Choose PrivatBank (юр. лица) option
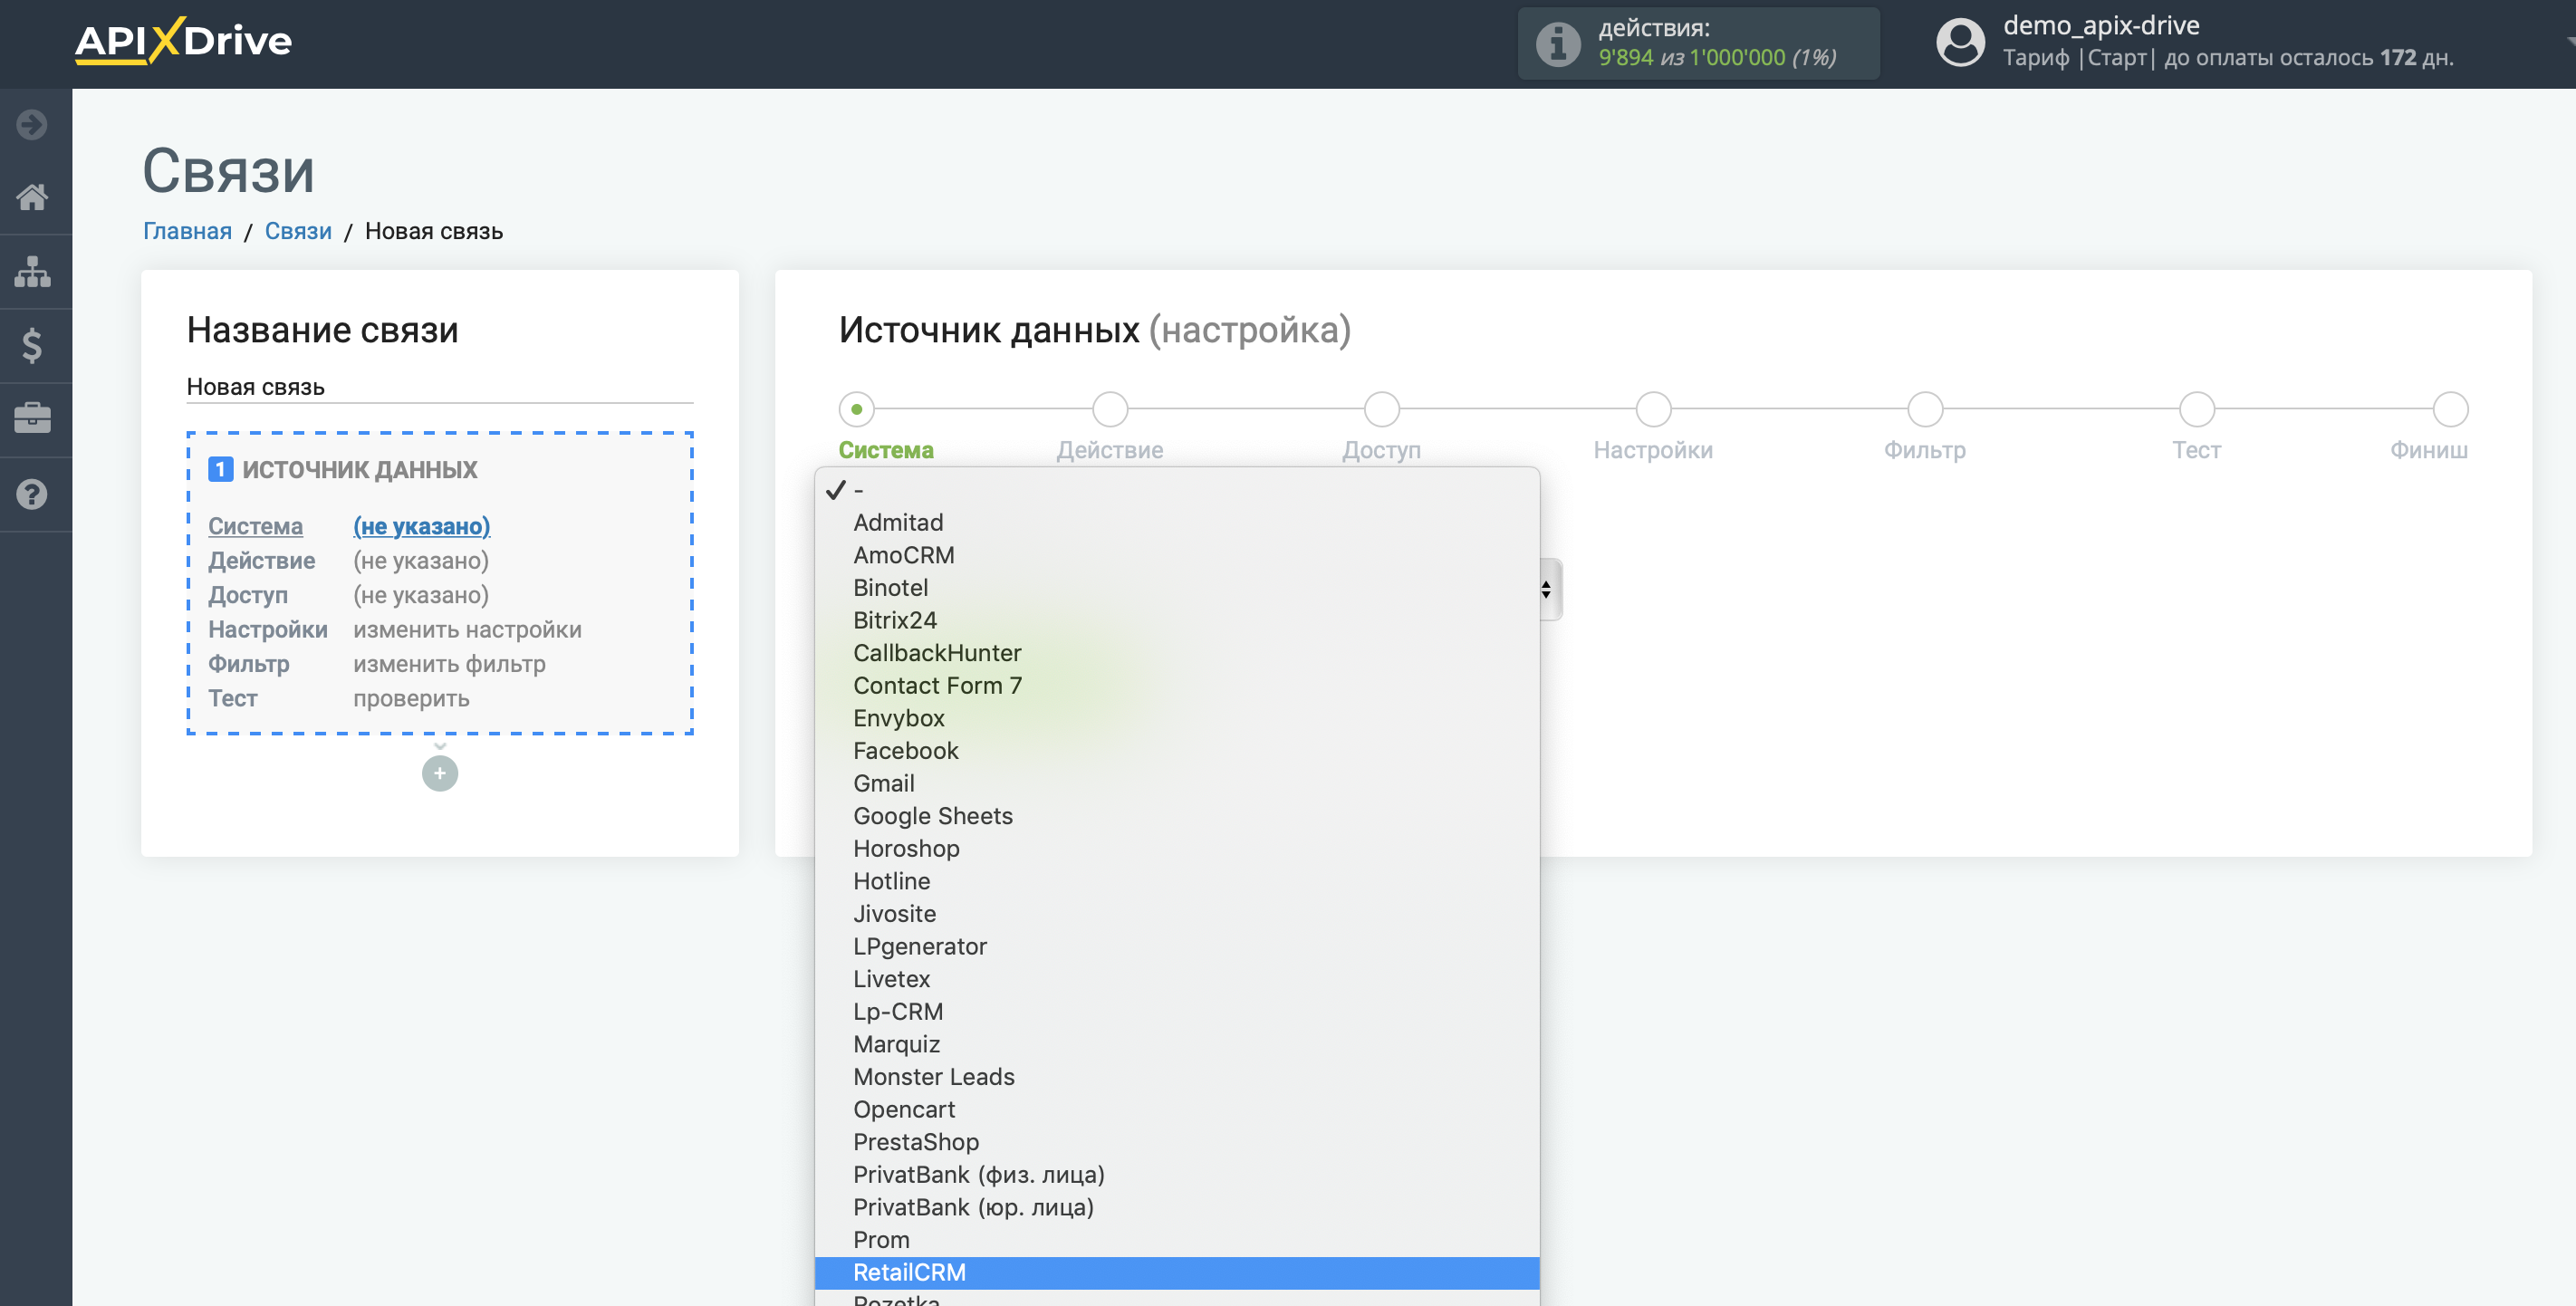2576x1306 pixels. tap(1177, 1207)
